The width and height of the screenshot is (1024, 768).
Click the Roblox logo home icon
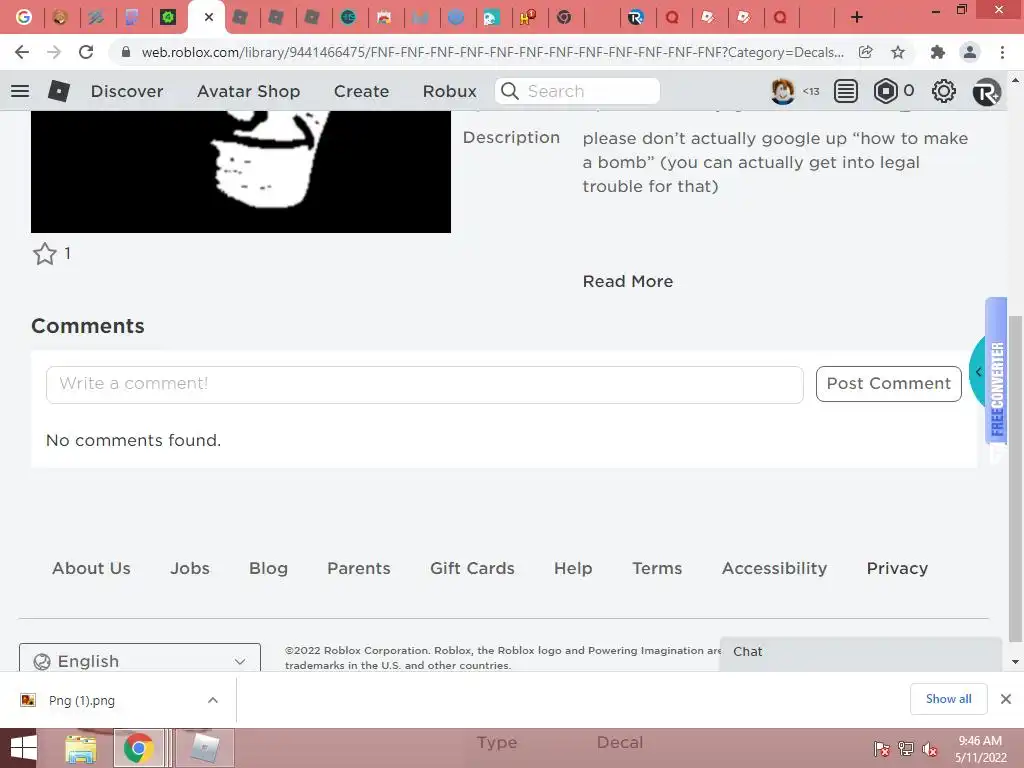(x=59, y=91)
